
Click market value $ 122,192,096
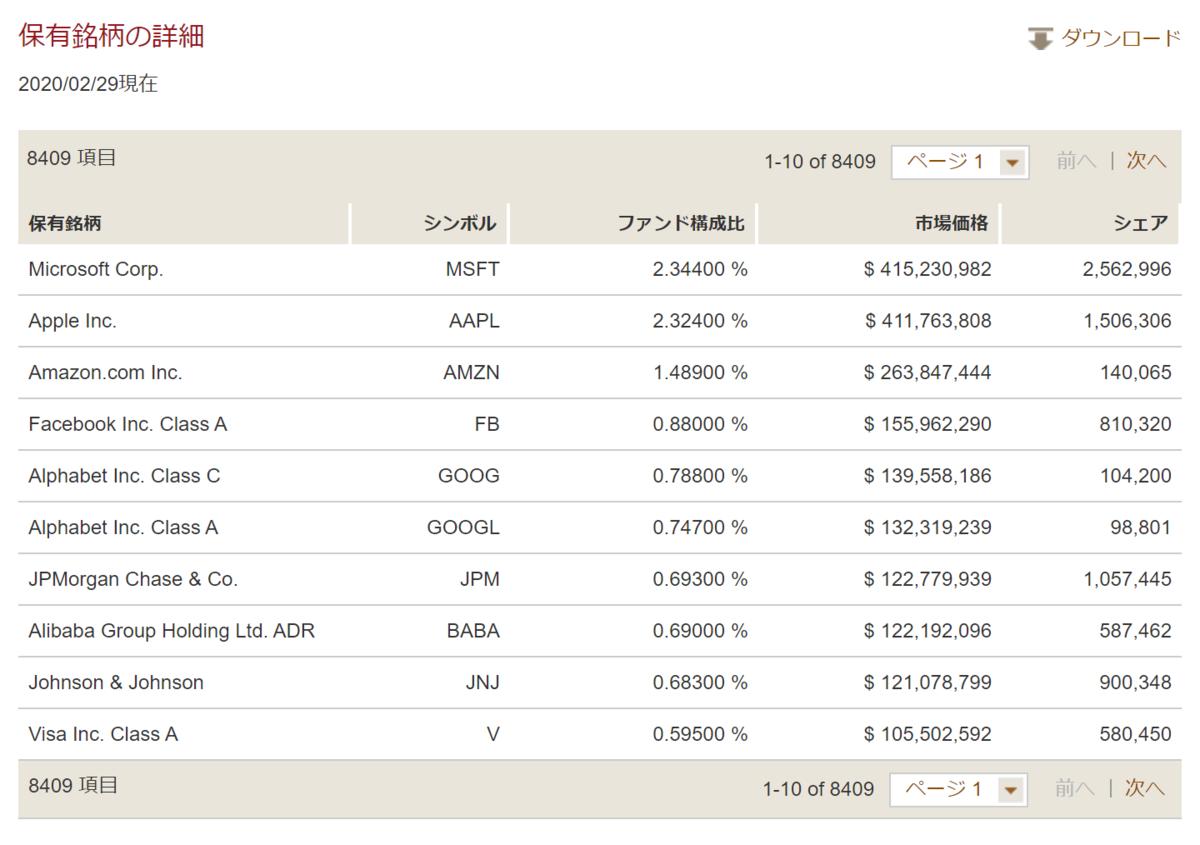click(928, 631)
